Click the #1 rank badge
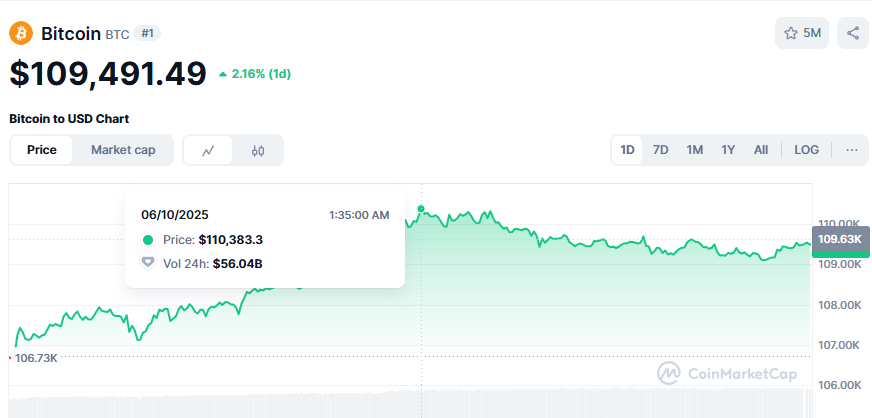Image resolution: width=872 pixels, height=418 pixels. click(x=148, y=33)
